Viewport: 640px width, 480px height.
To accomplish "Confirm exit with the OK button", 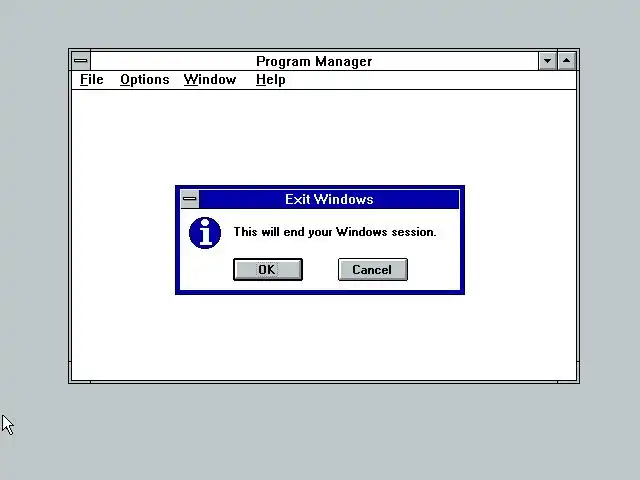I will [268, 269].
